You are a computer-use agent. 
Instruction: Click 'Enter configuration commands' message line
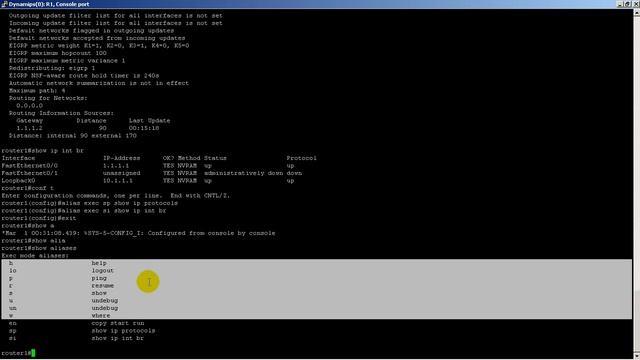116,196
